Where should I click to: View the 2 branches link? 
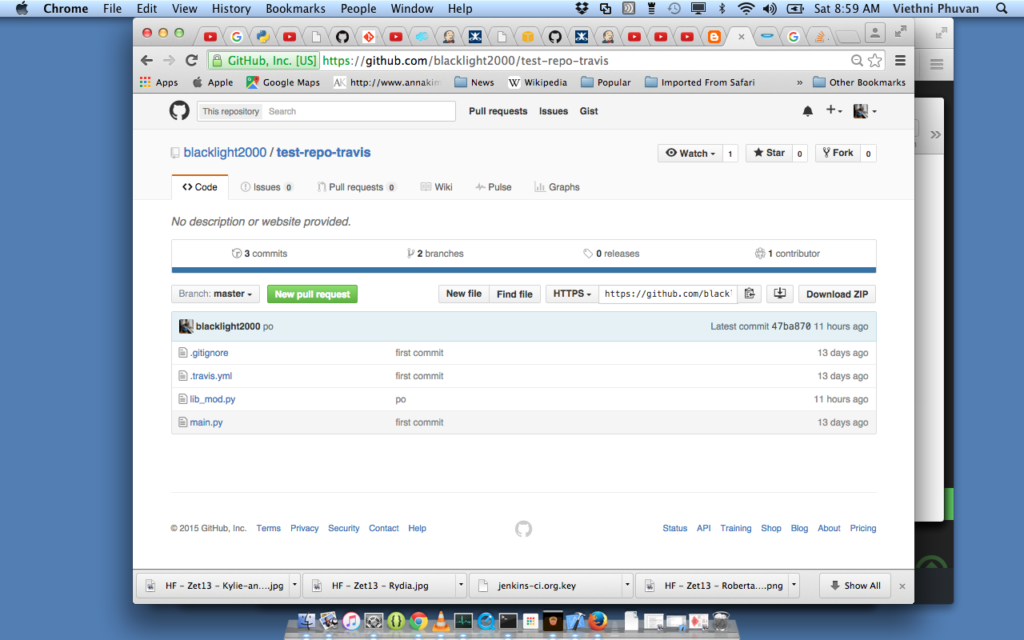435,253
